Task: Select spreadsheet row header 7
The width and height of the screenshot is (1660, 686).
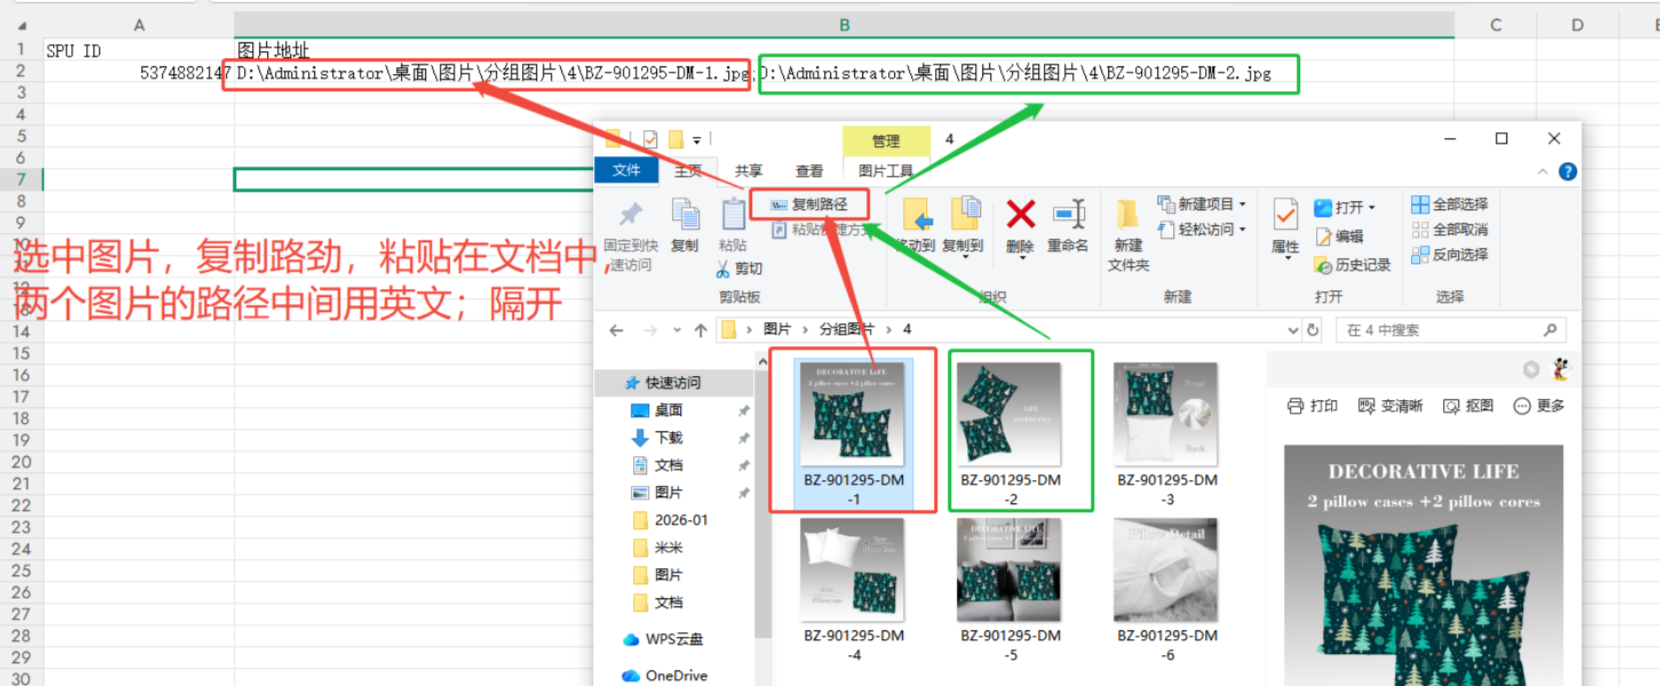Action: point(21,180)
